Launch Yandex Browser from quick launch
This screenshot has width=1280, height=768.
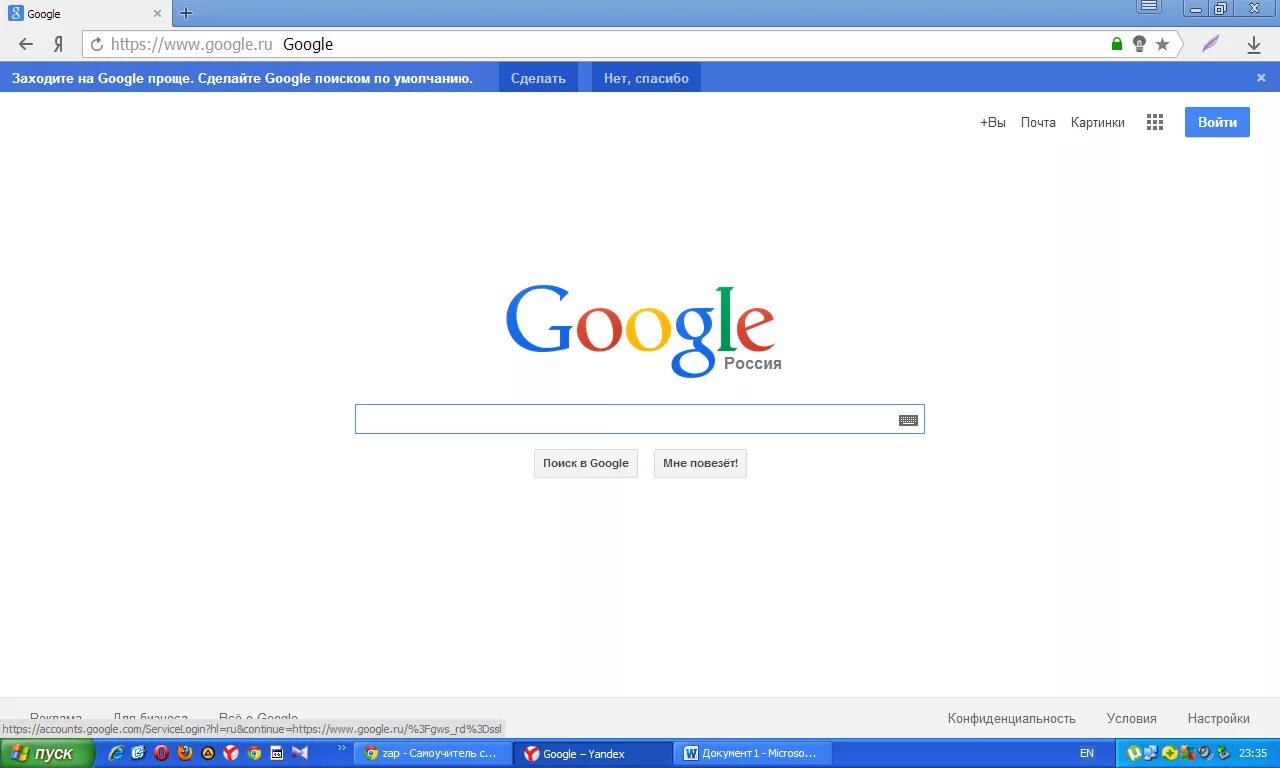point(231,753)
